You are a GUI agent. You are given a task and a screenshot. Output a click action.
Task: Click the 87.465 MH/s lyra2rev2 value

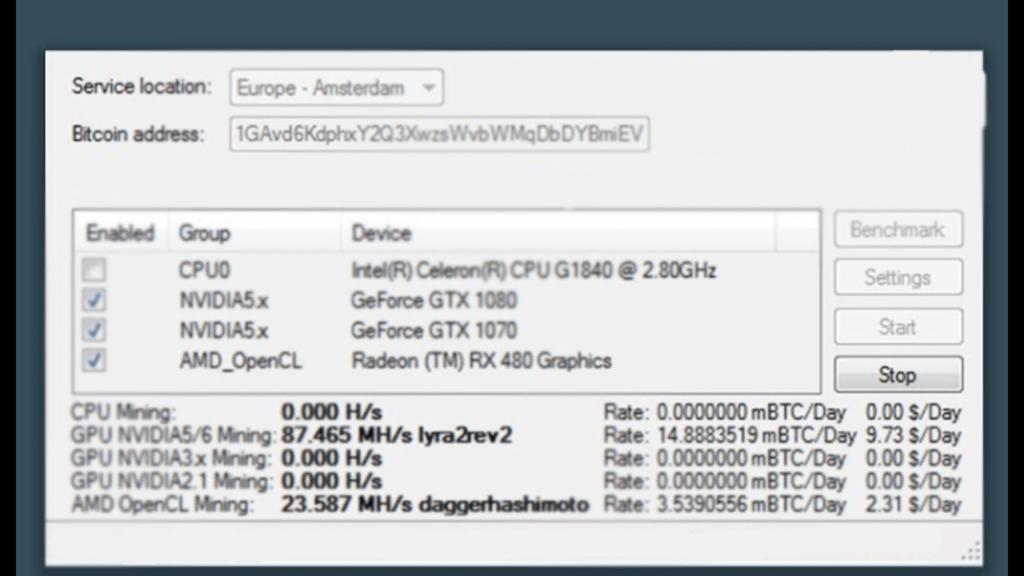click(x=396, y=435)
